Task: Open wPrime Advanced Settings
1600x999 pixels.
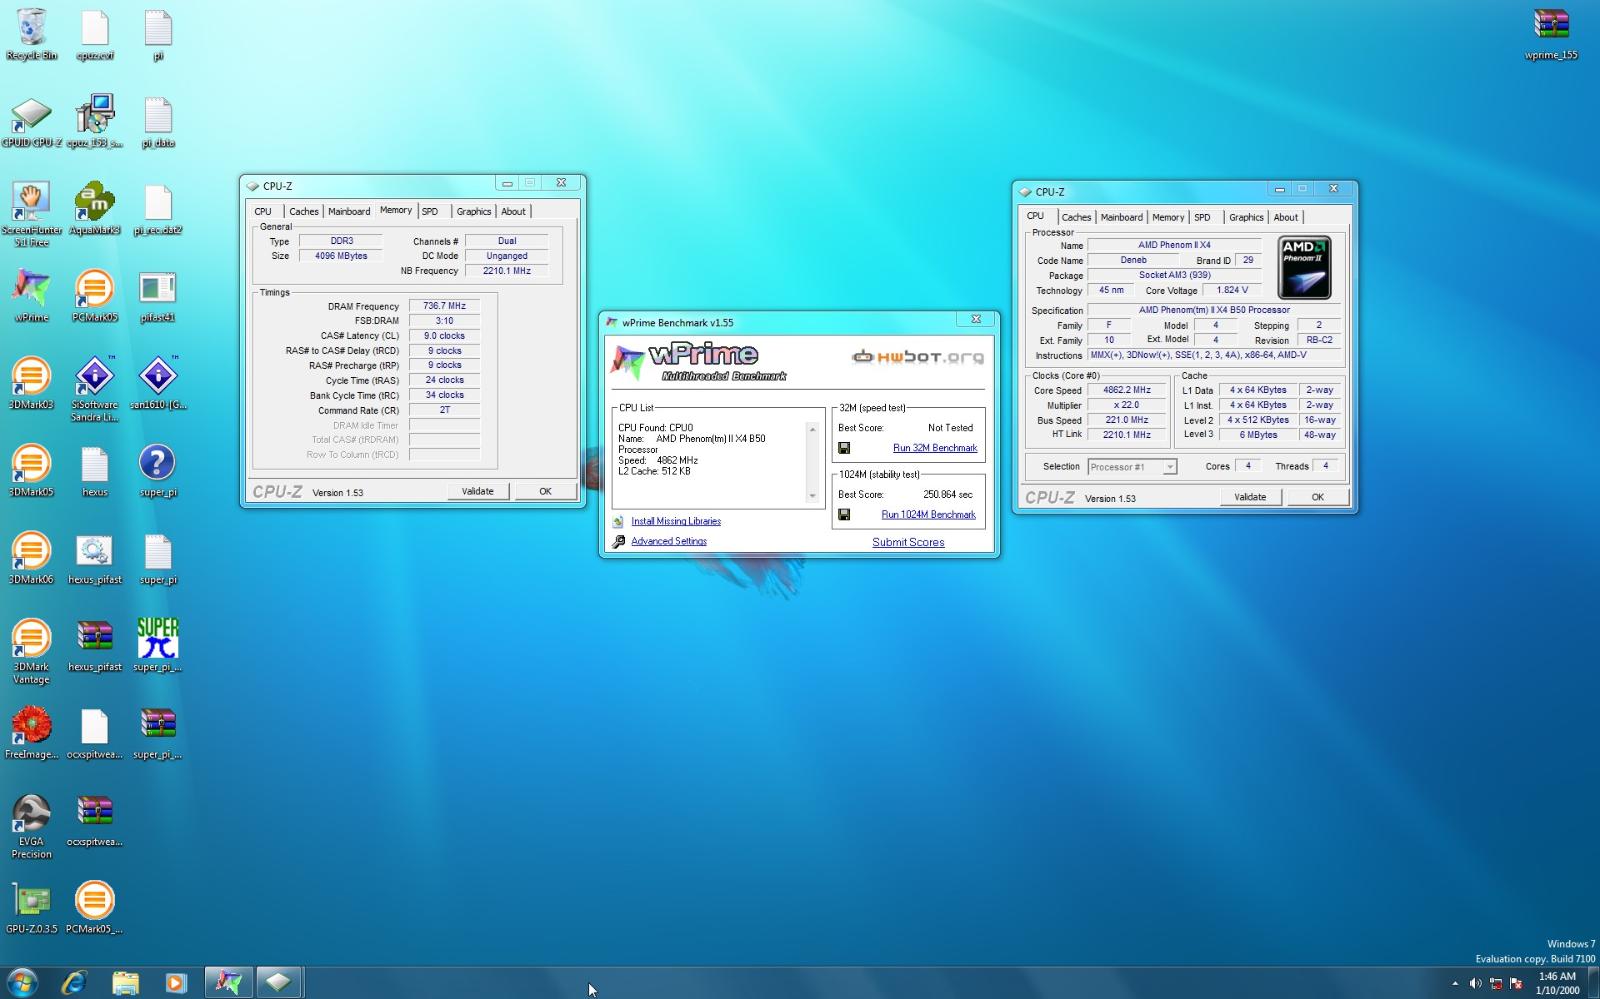Action: pyautogui.click(x=669, y=541)
